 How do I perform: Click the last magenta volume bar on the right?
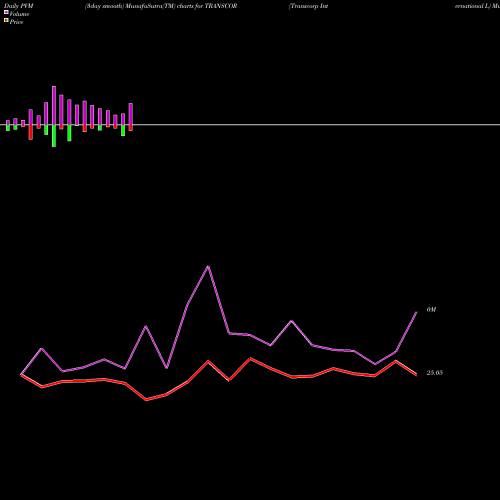[x=131, y=114]
